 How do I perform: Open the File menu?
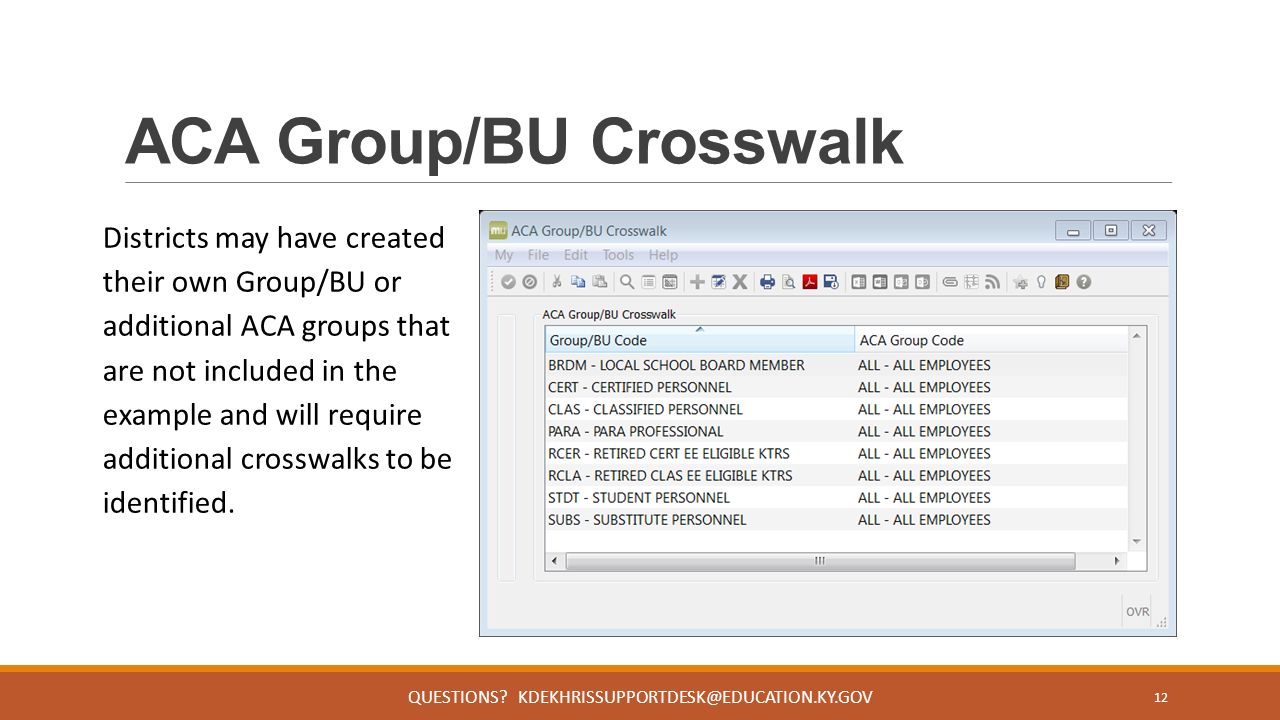(x=538, y=255)
